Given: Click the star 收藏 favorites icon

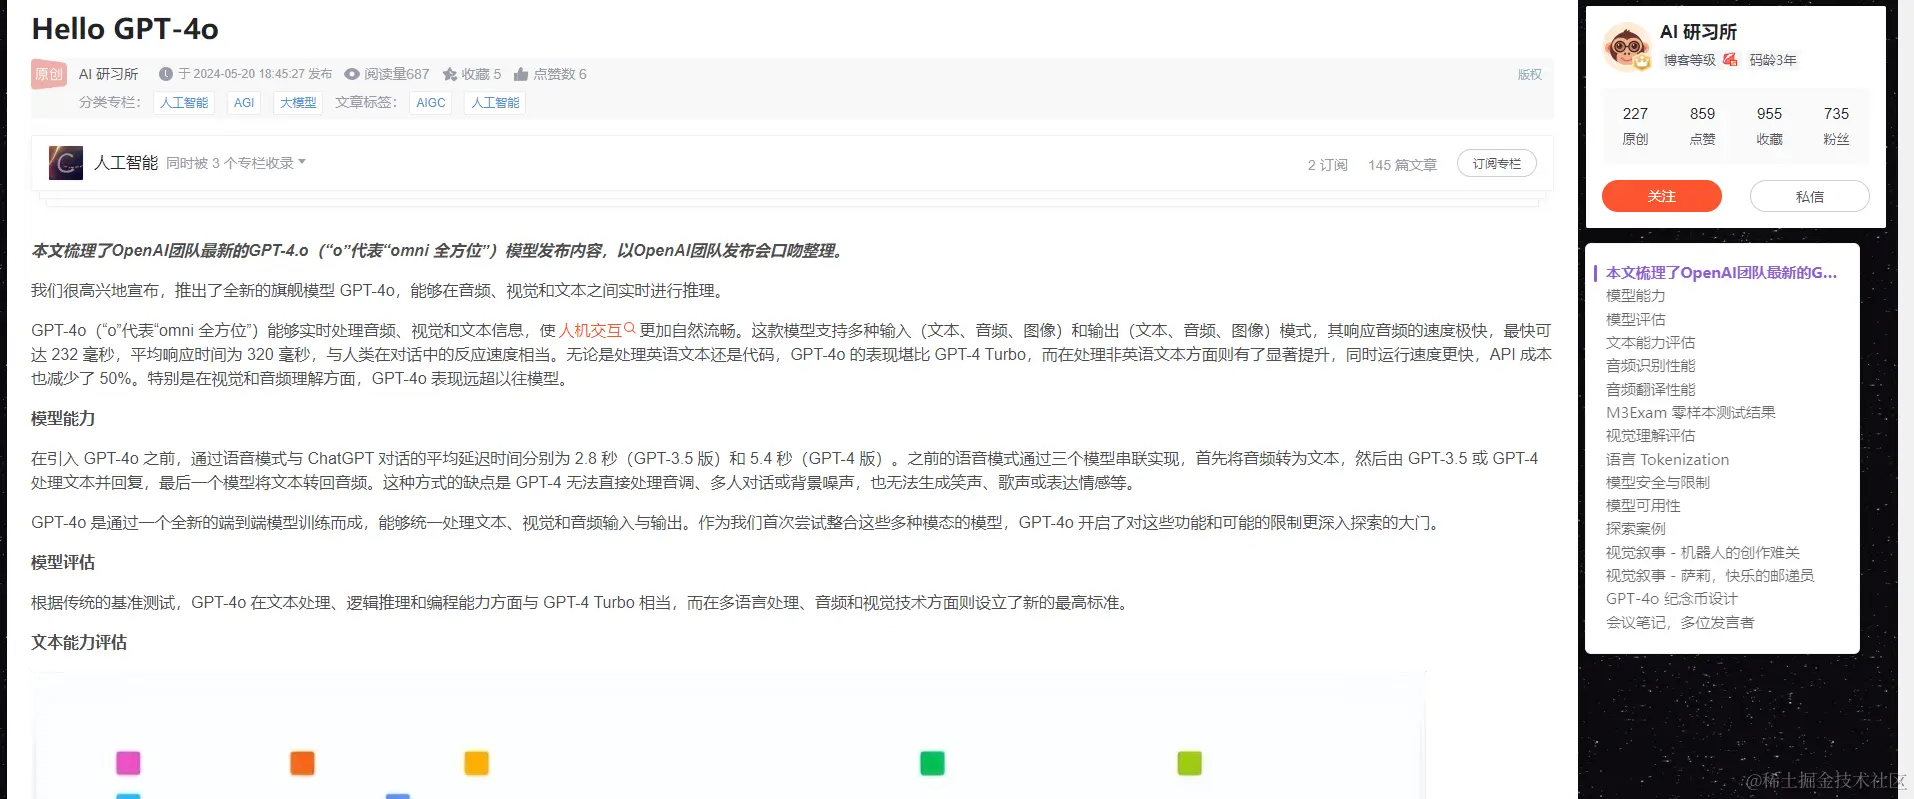Looking at the screenshot, I should [450, 74].
